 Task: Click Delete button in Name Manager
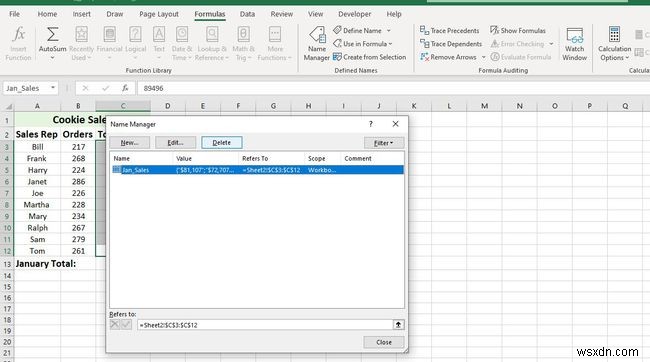point(222,143)
